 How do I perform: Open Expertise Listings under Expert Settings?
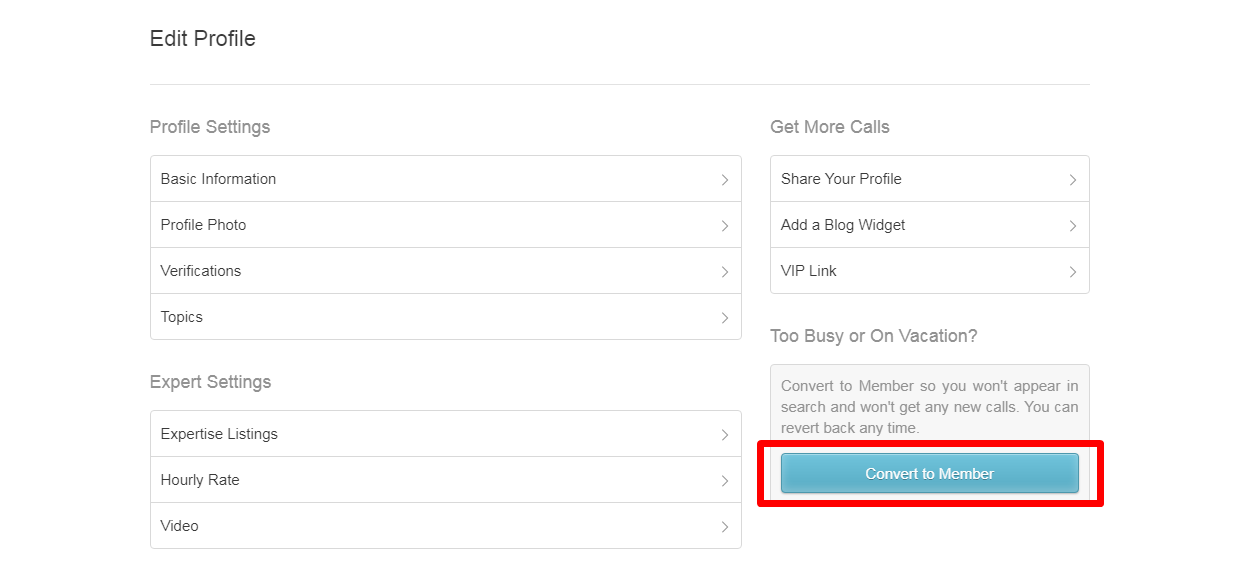pyautogui.click(x=446, y=434)
